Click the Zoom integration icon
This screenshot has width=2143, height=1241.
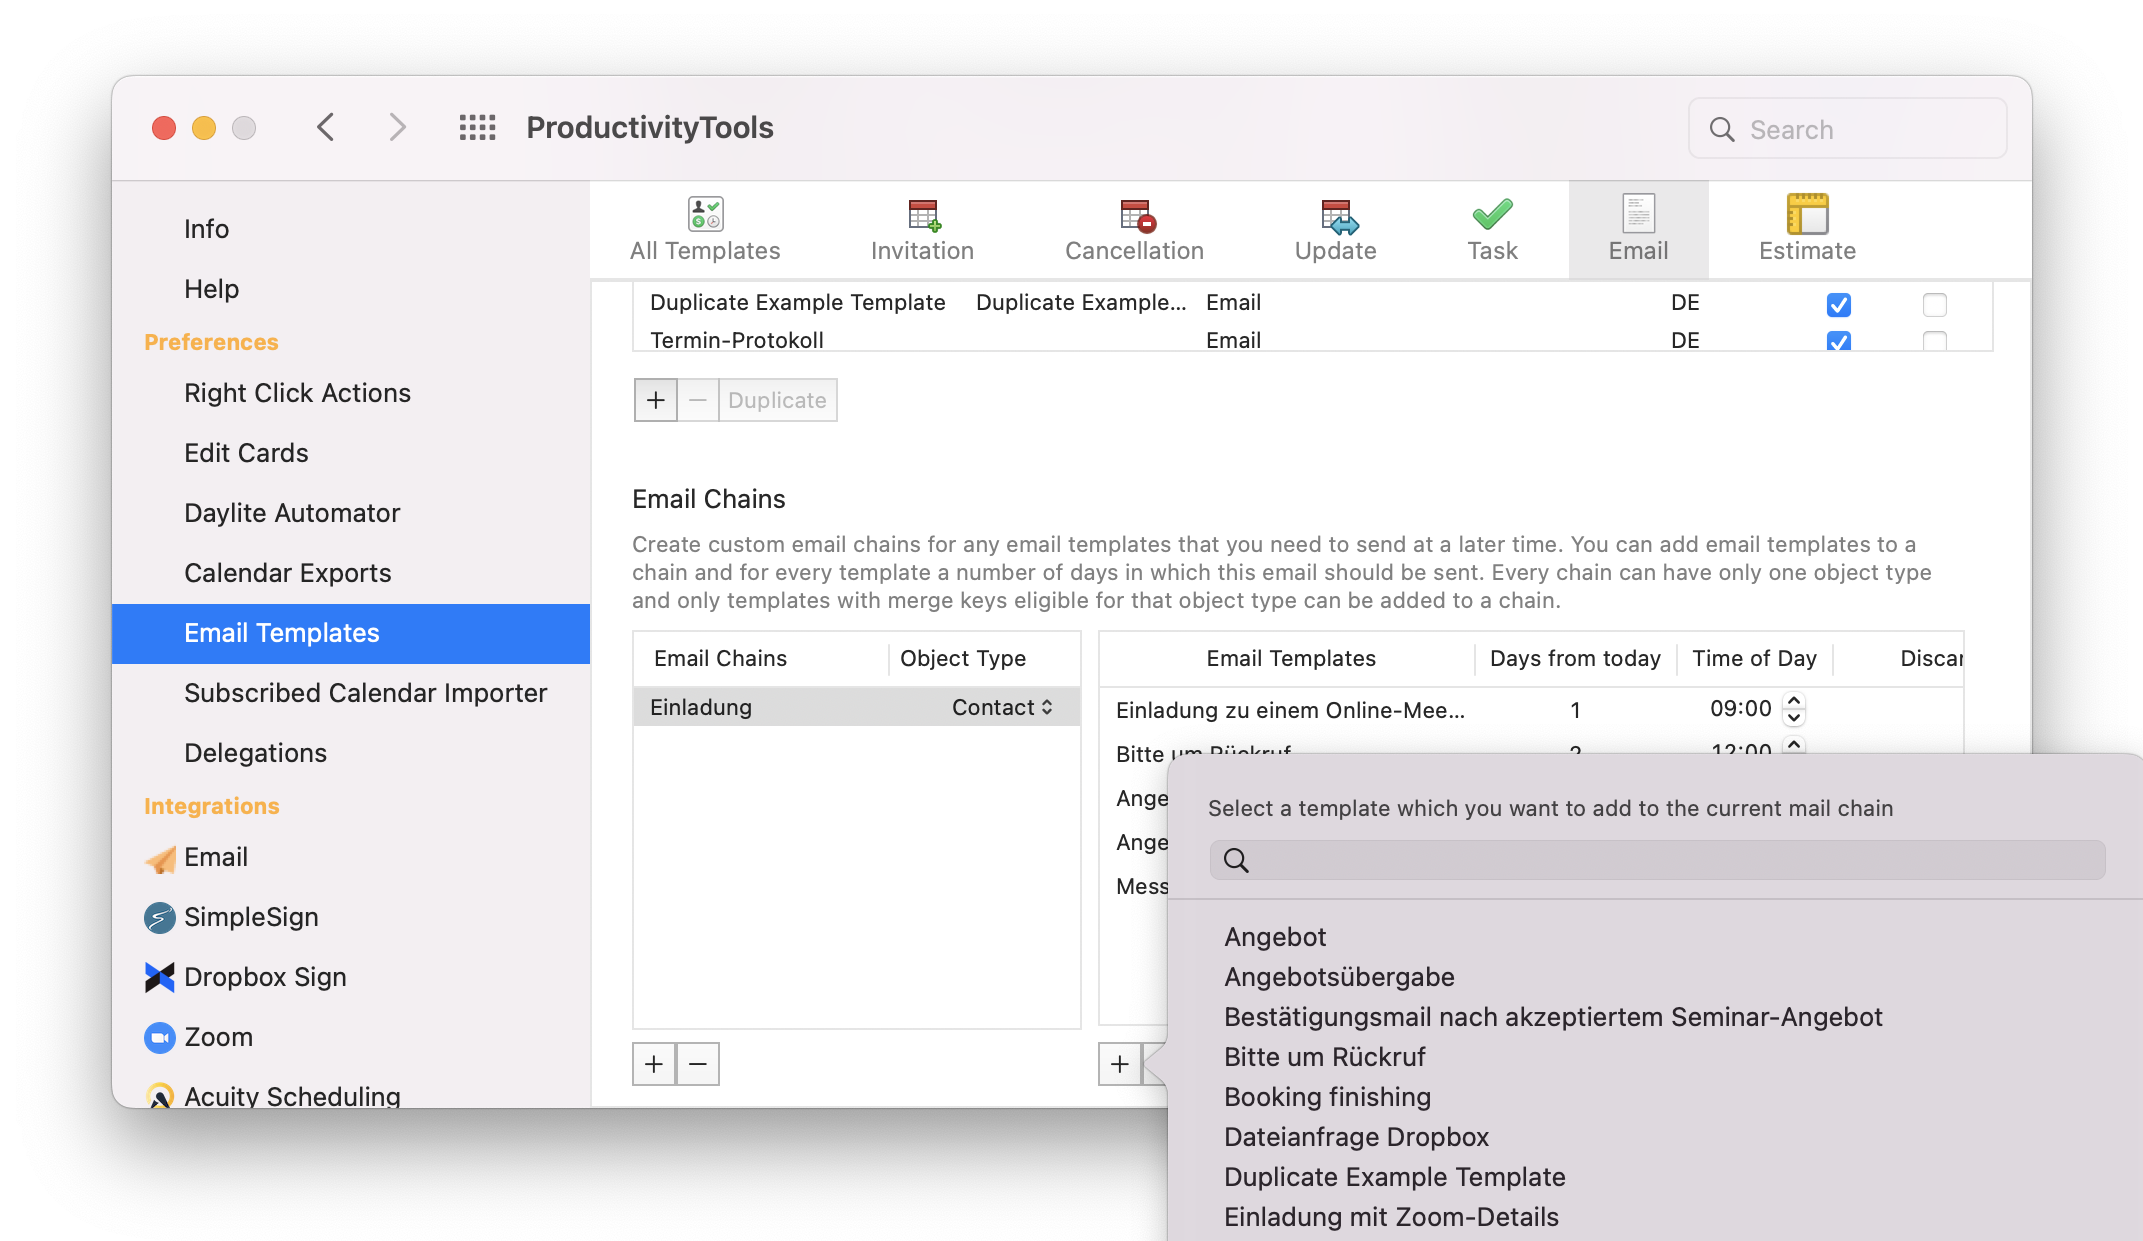pyautogui.click(x=160, y=1037)
